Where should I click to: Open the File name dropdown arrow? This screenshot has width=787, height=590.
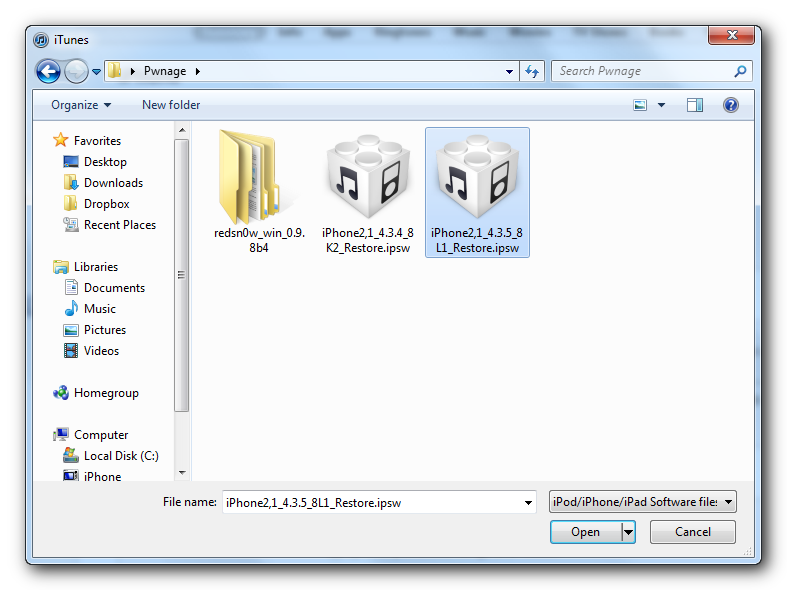click(528, 503)
